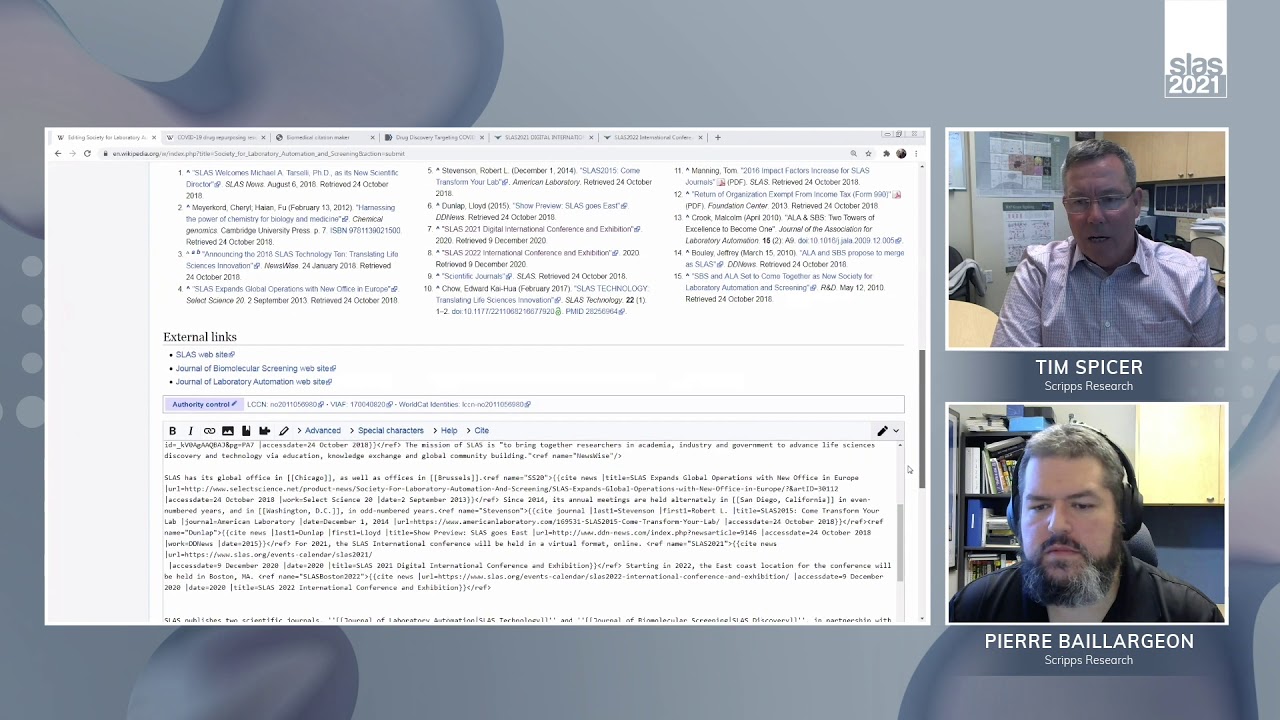Open the SLAS web site link
Screen dimensions: 1280x720
click(x=204, y=355)
